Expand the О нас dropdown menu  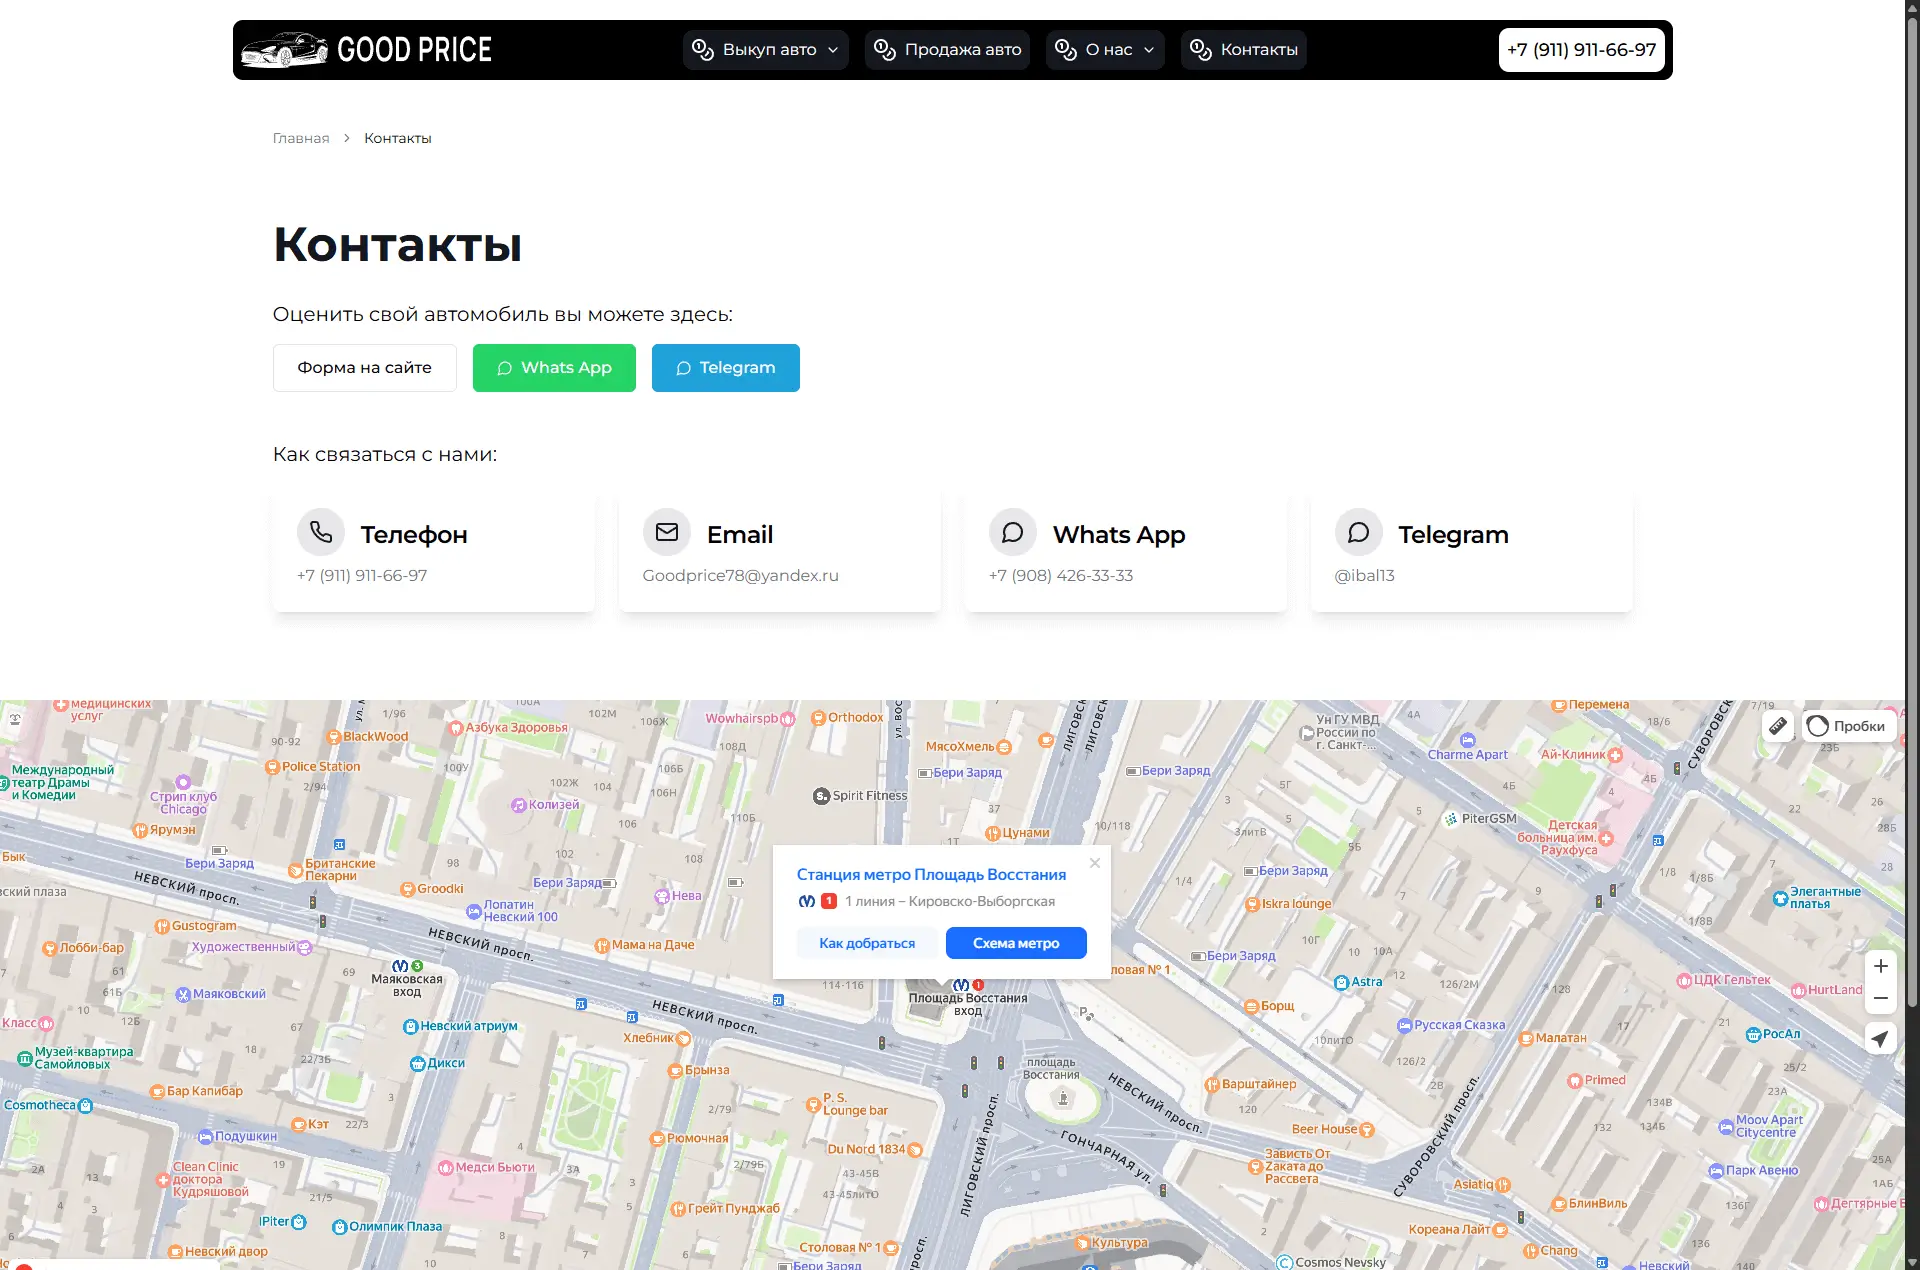(x=1105, y=49)
